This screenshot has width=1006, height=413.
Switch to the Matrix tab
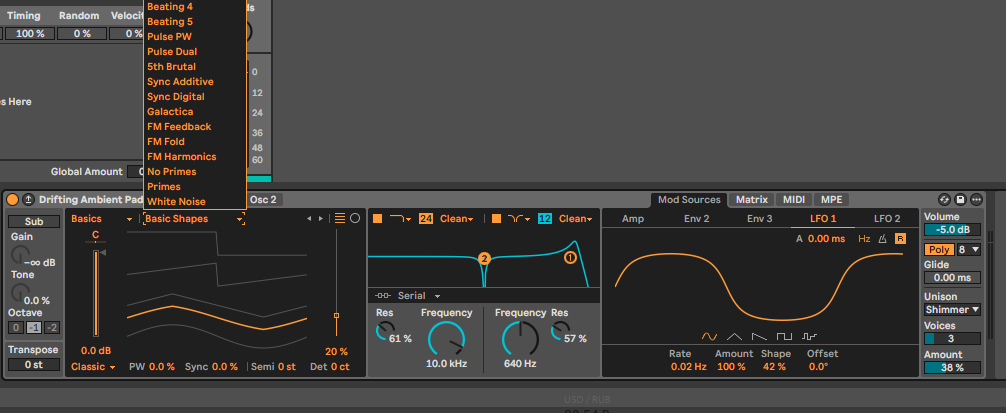tap(751, 199)
